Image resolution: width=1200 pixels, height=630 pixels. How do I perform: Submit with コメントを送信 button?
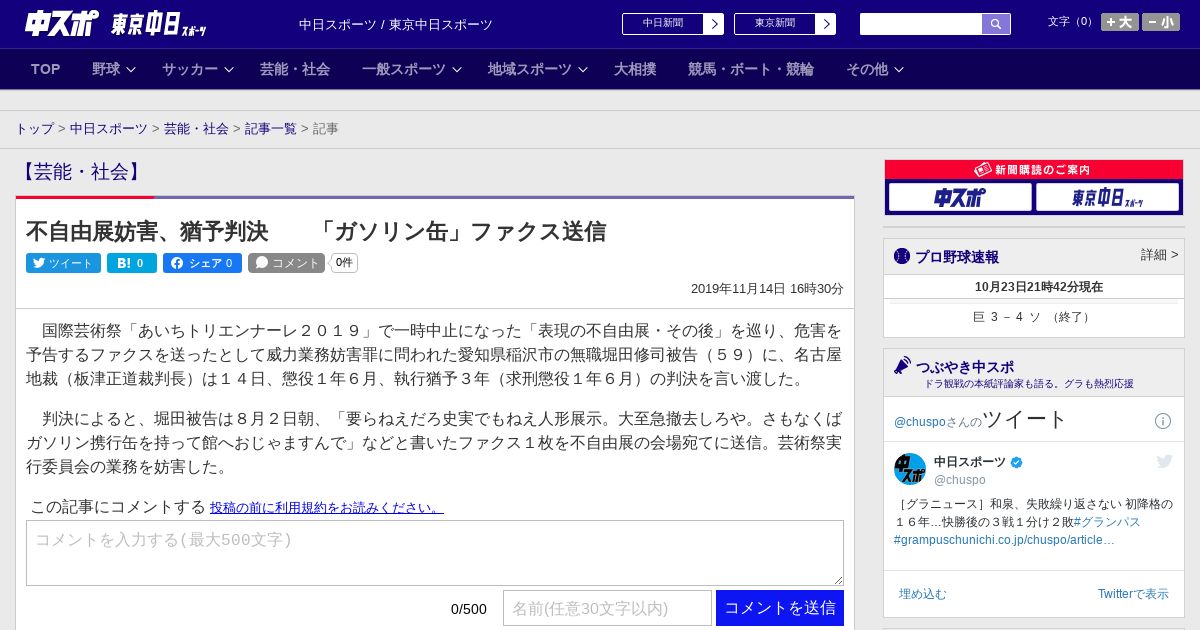[780, 608]
